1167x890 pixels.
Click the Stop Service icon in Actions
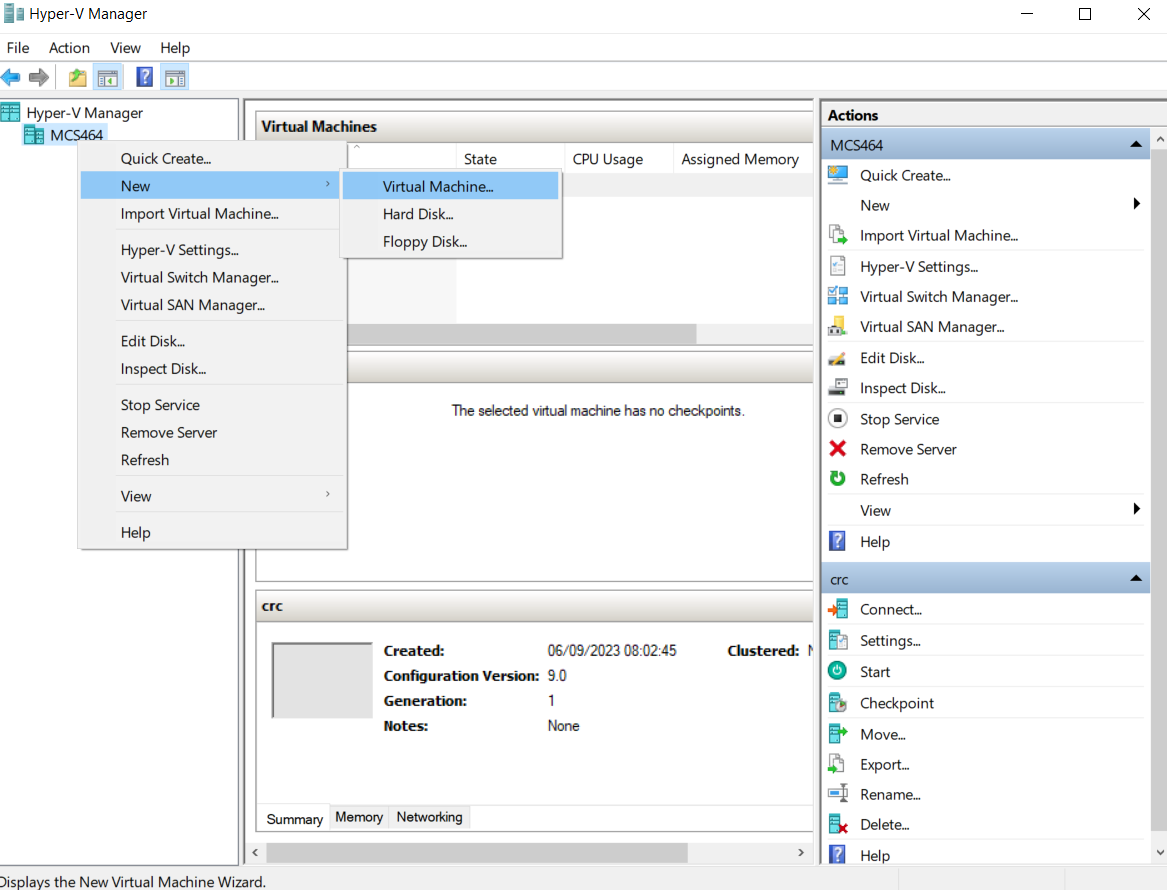[x=838, y=419]
